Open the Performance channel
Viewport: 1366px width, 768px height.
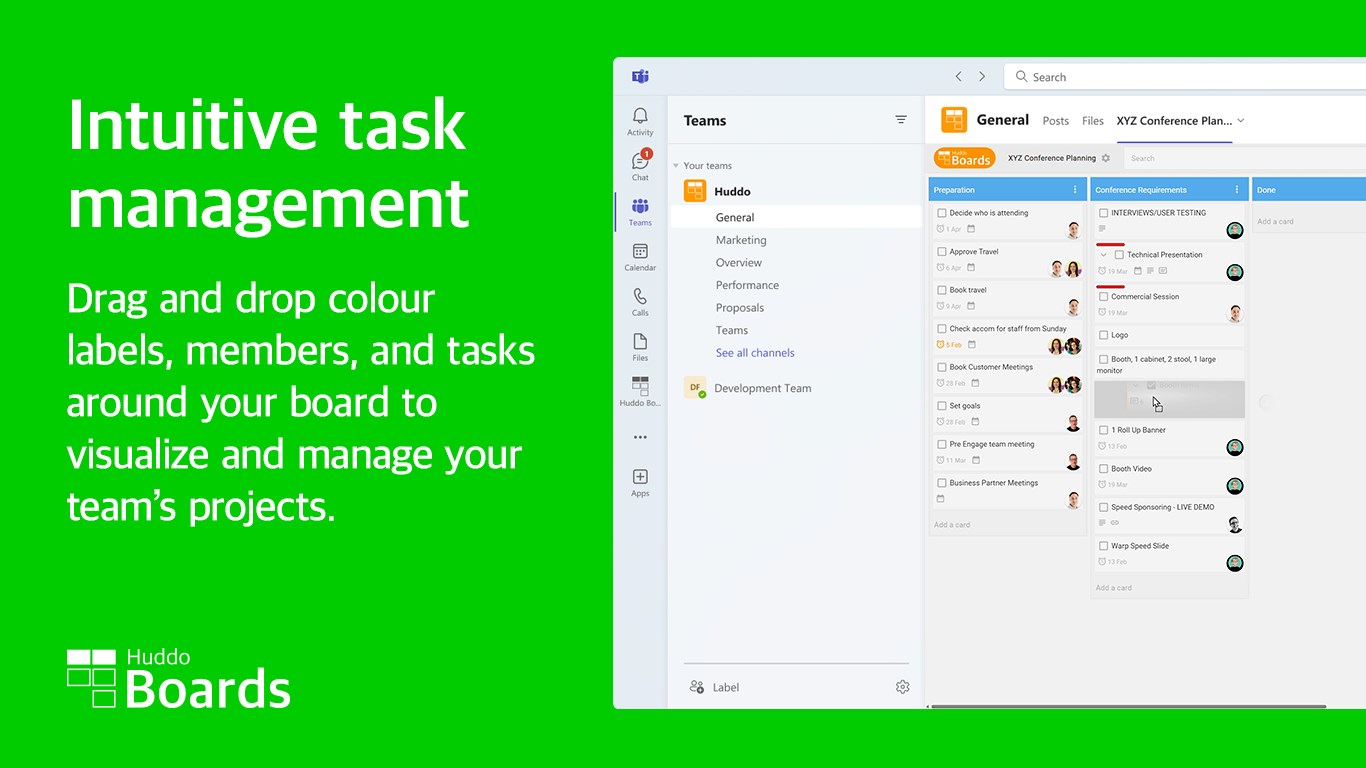pyautogui.click(x=747, y=285)
